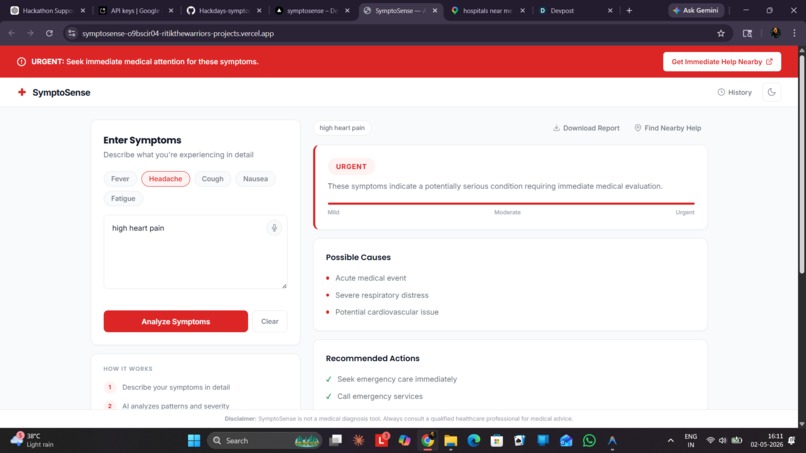The image size is (806, 453).
Task: Close the SymptoSense browser tab
Action: click(x=434, y=10)
